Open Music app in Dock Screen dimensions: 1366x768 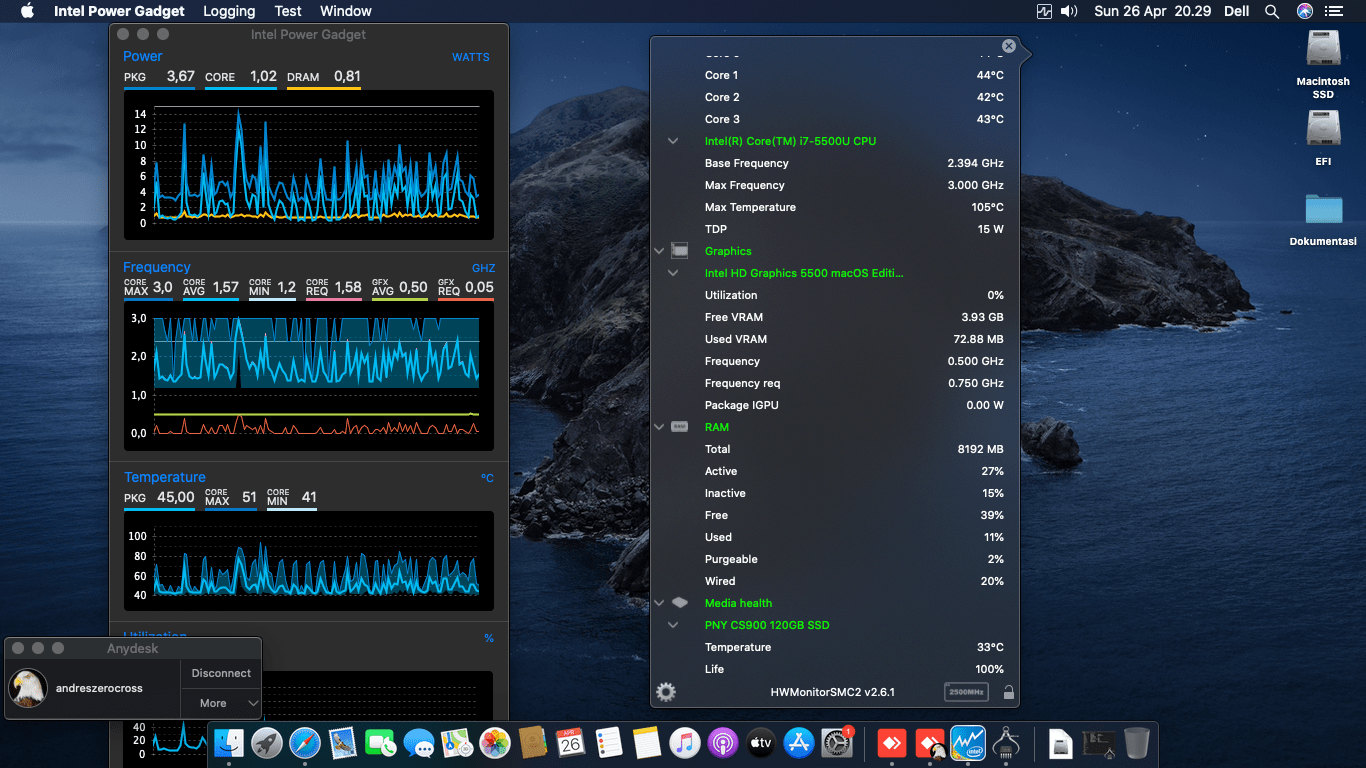point(684,742)
